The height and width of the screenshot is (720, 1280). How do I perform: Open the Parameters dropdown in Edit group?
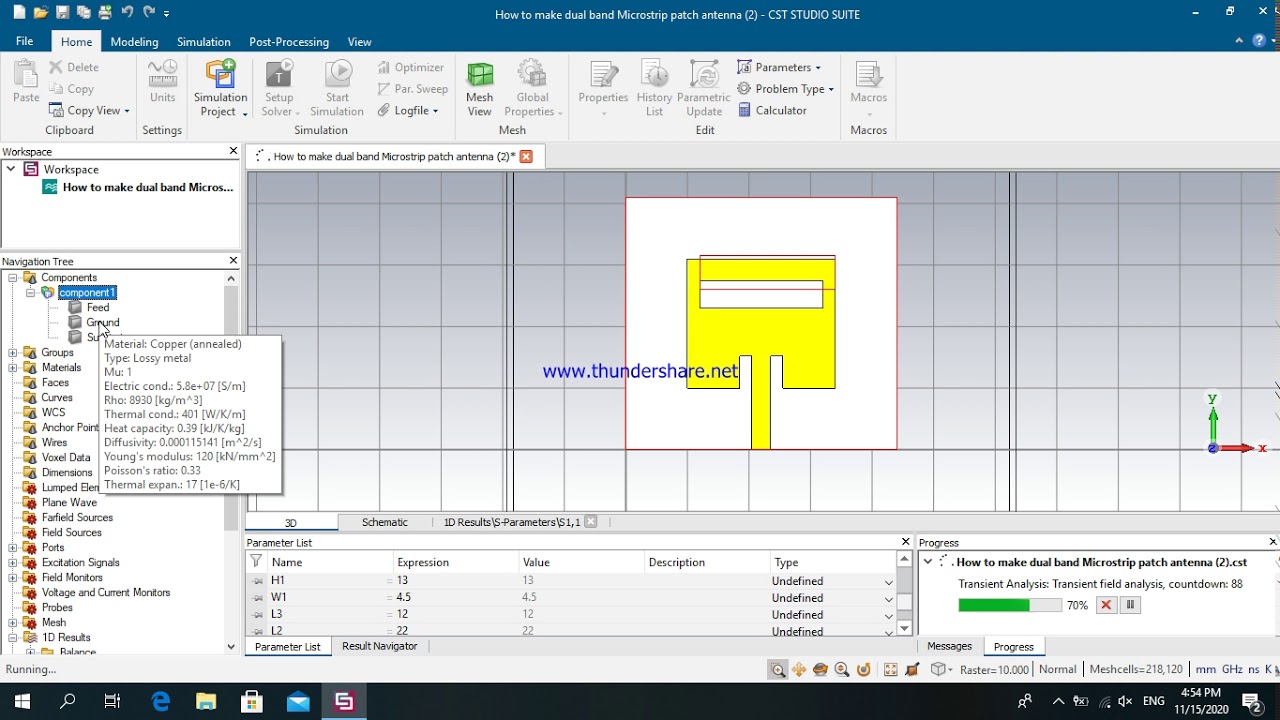[779, 67]
